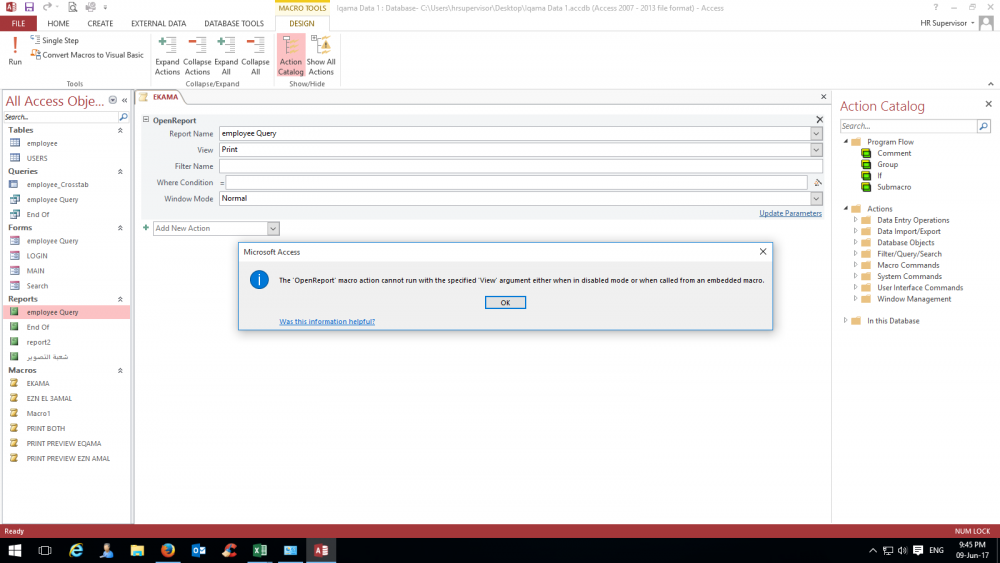Collapse the OpenReport action block

pos(146,119)
